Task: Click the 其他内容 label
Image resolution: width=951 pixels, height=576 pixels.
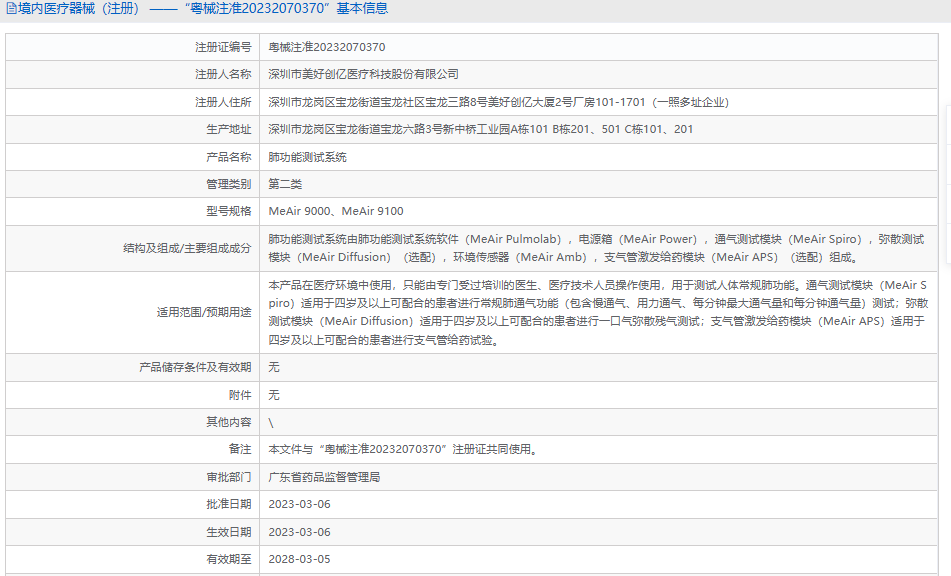Action: coord(228,422)
